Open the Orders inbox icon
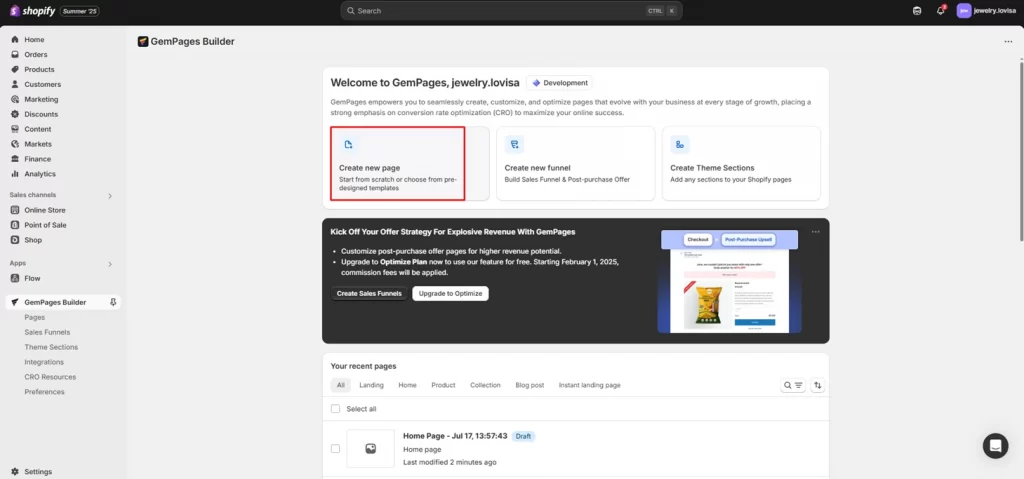Image resolution: width=1024 pixels, height=479 pixels. [14, 55]
